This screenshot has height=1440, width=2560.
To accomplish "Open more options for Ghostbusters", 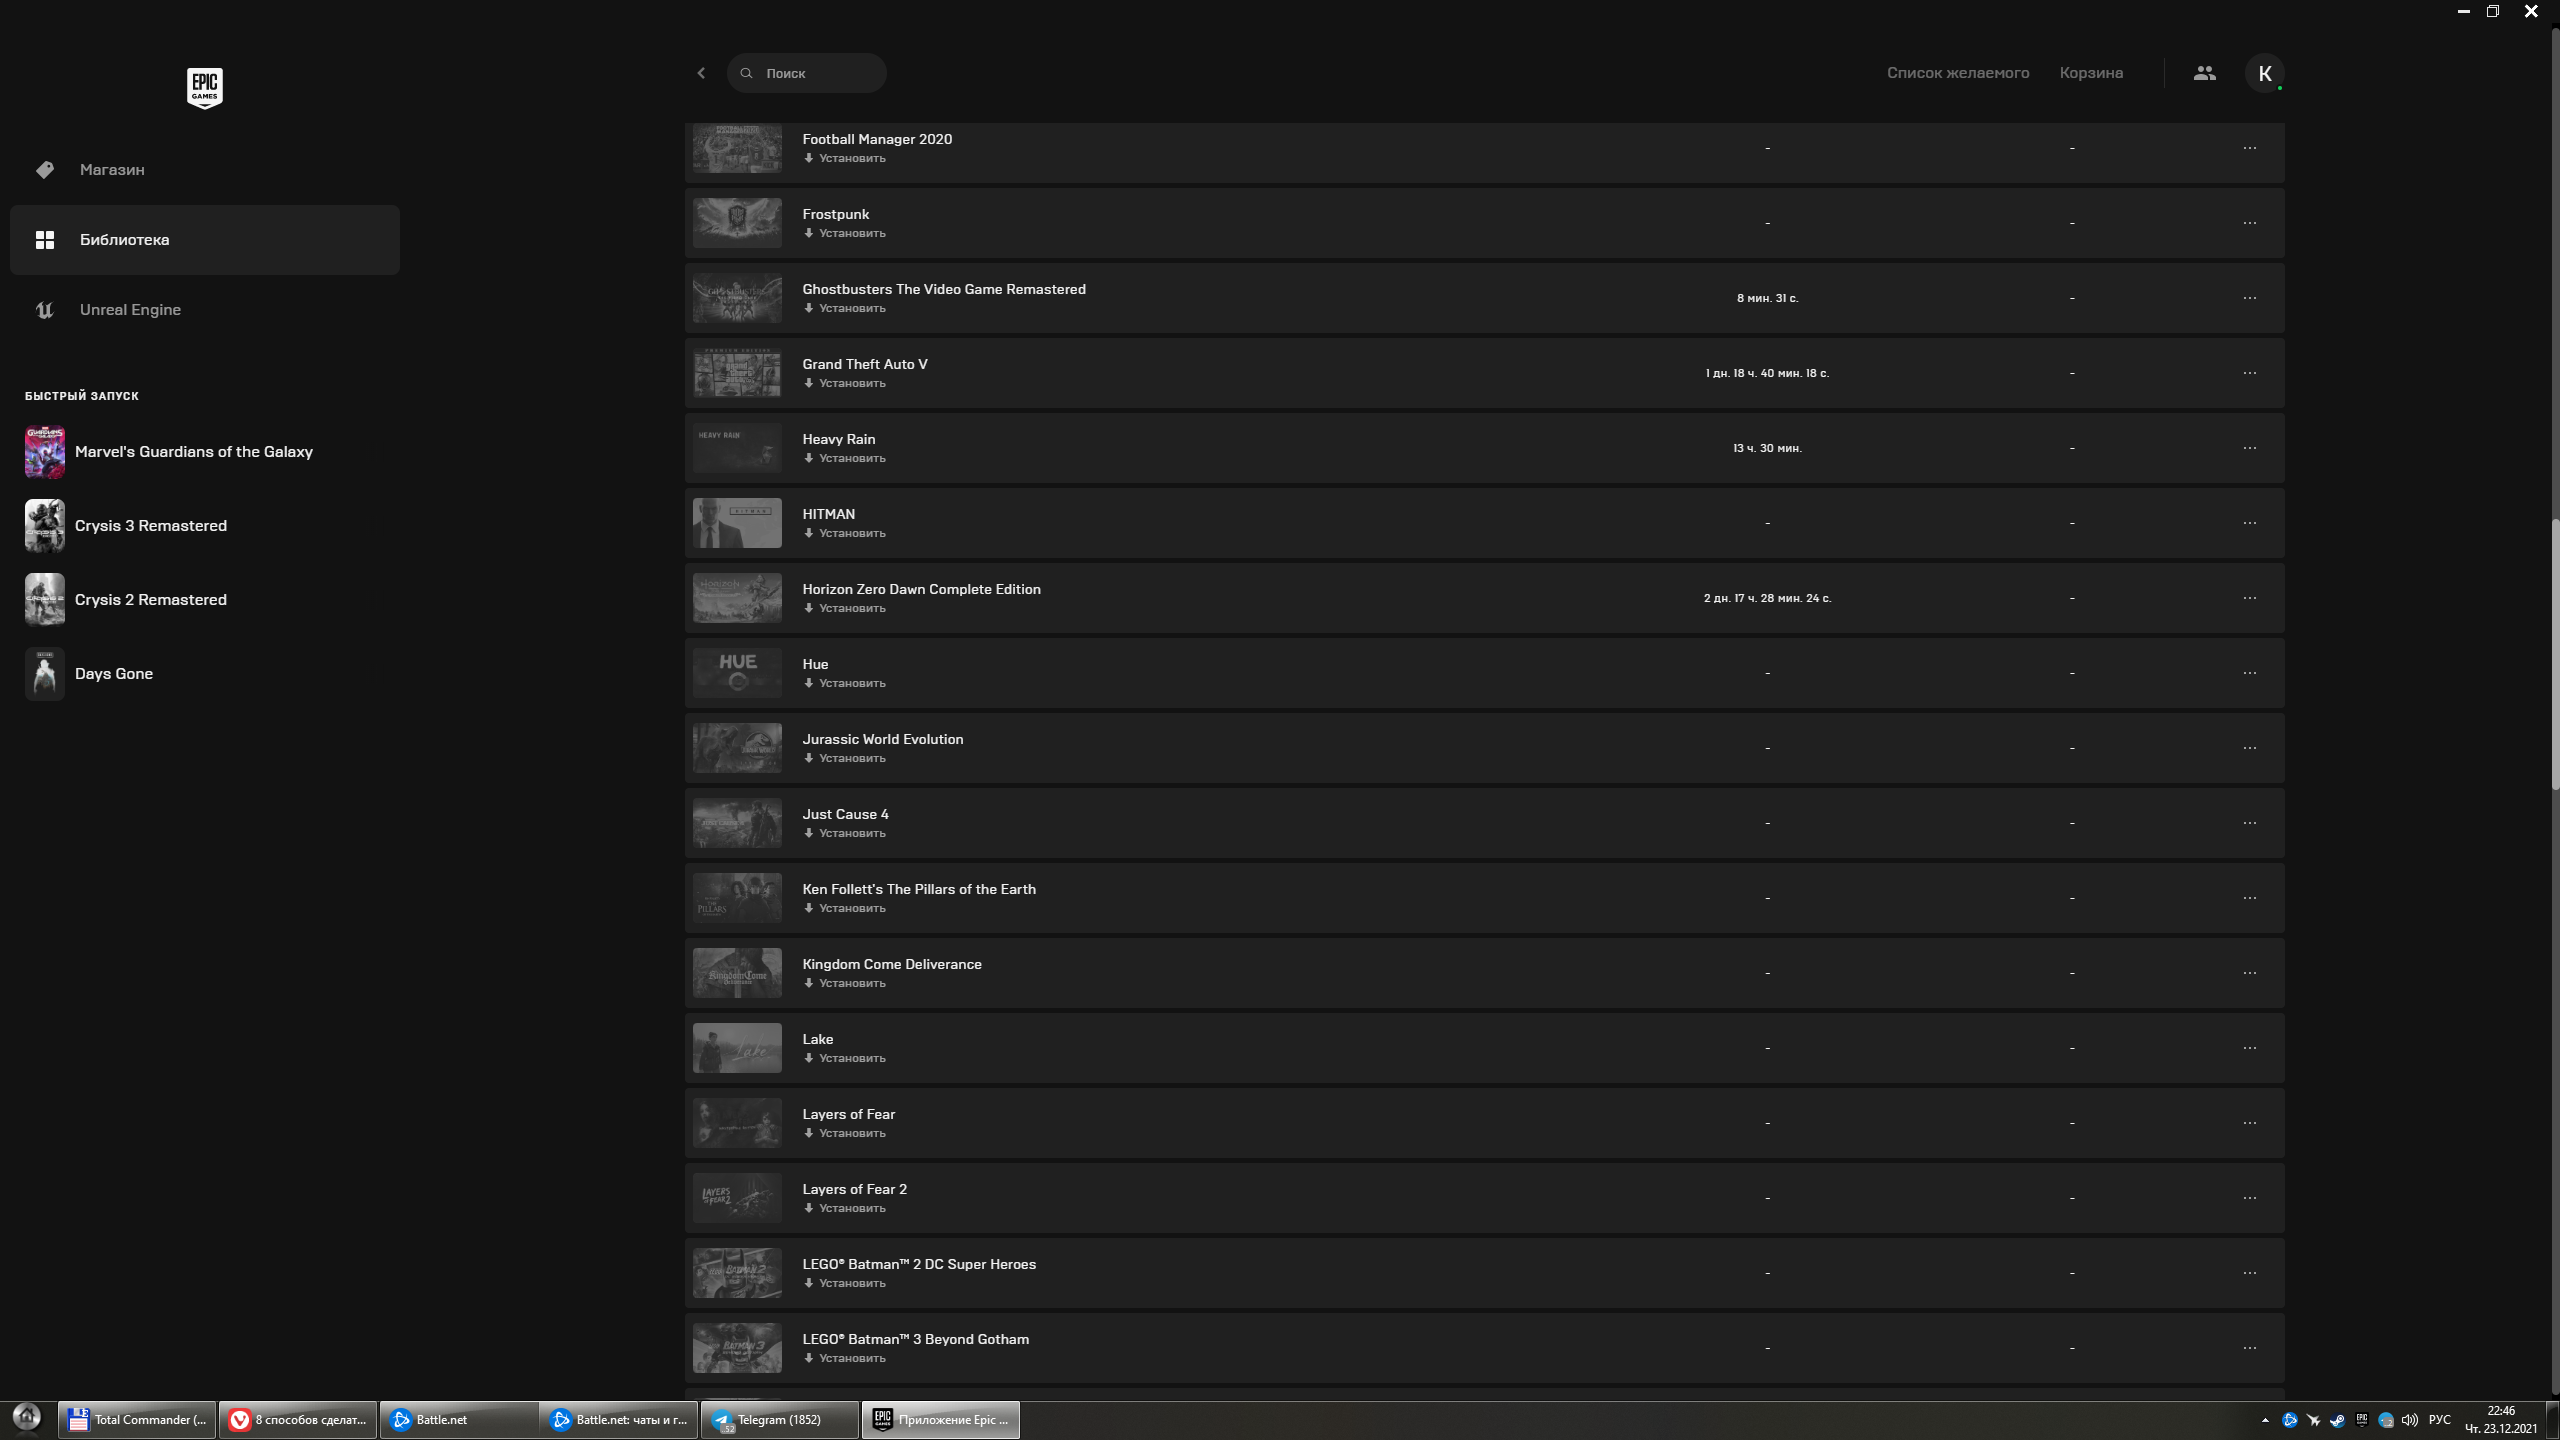I will (2249, 298).
